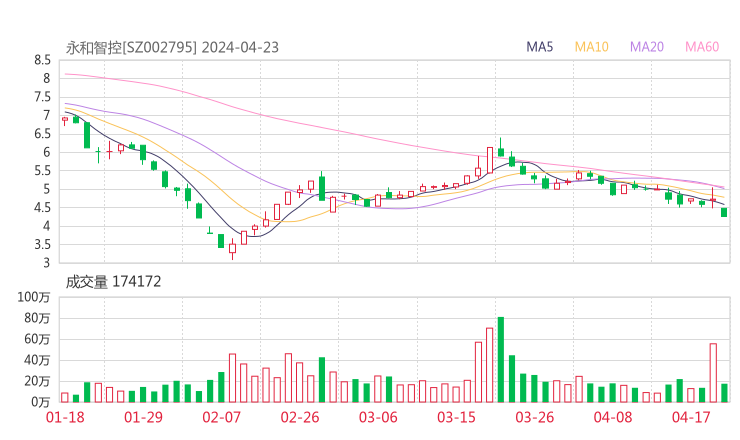
Task: Select the 04-17 date label
Action: pyautogui.click(x=691, y=417)
